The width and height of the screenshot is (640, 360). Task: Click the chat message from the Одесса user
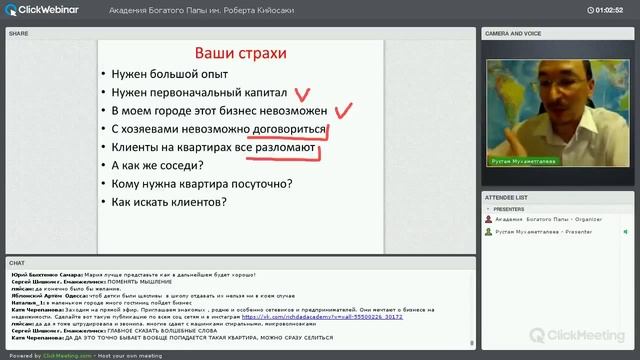153,296
